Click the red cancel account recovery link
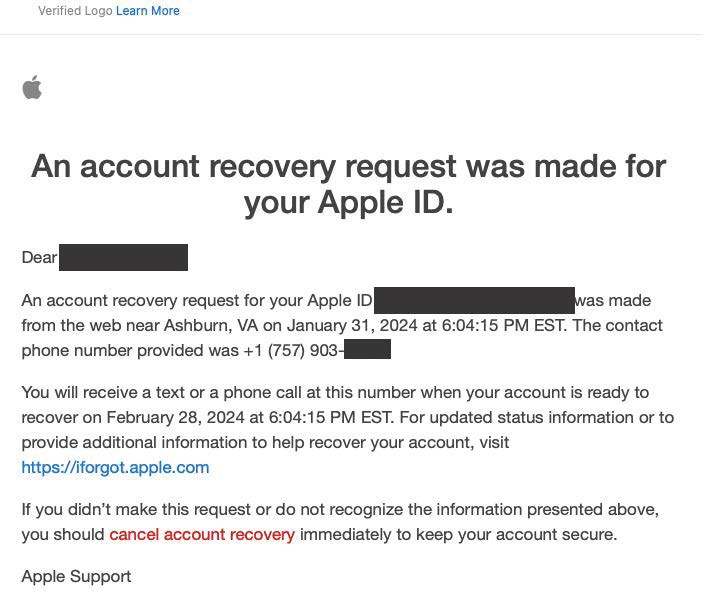Image resolution: width=716 pixels, height=600 pixels. coord(202,534)
